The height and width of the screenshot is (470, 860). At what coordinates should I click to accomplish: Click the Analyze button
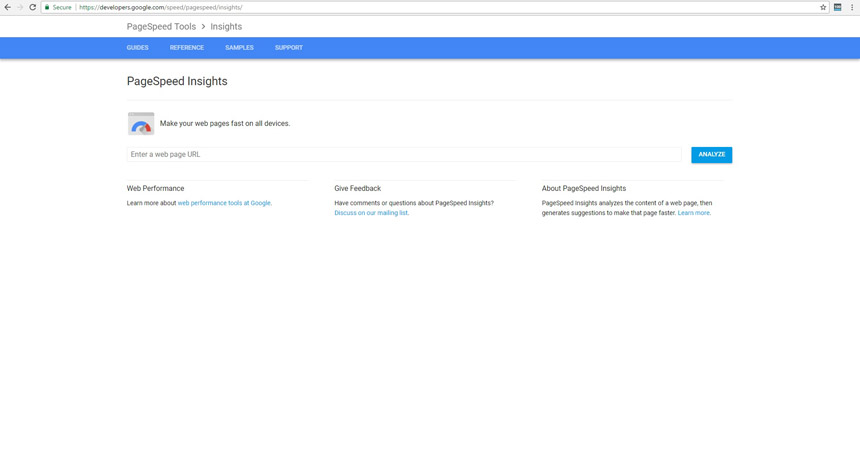pyautogui.click(x=711, y=155)
